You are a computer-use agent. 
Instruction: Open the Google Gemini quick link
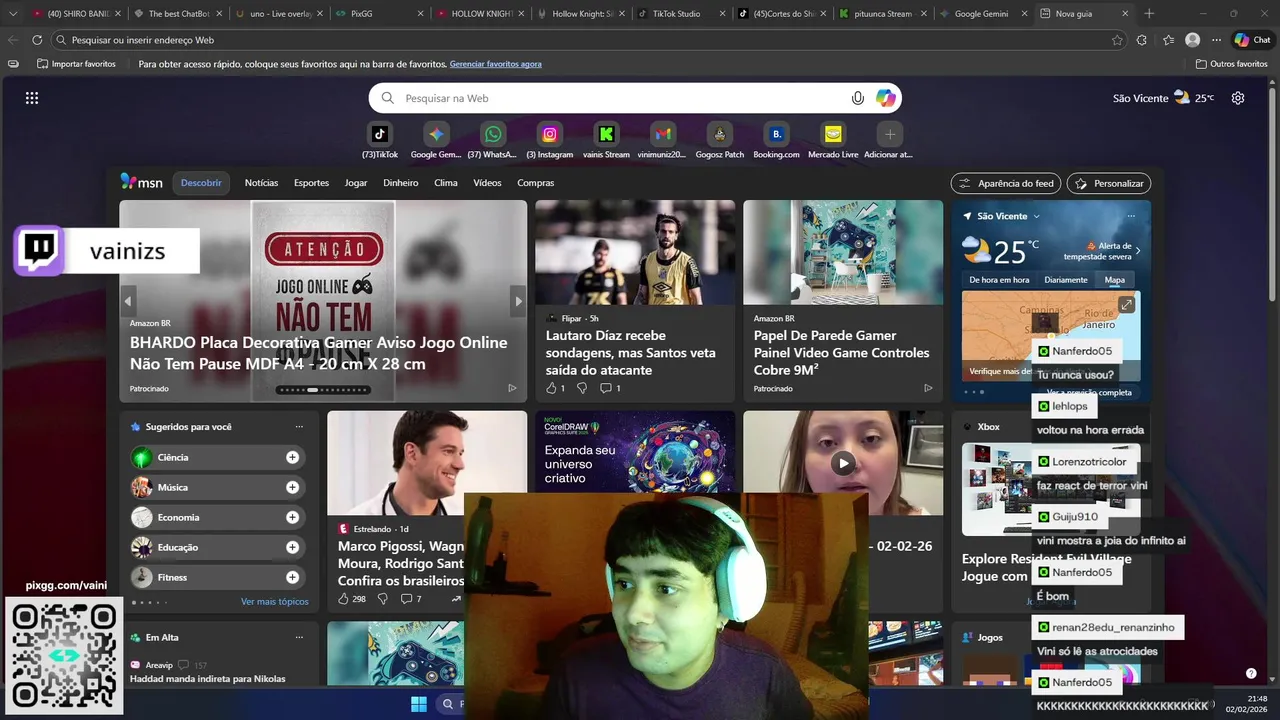point(436,134)
